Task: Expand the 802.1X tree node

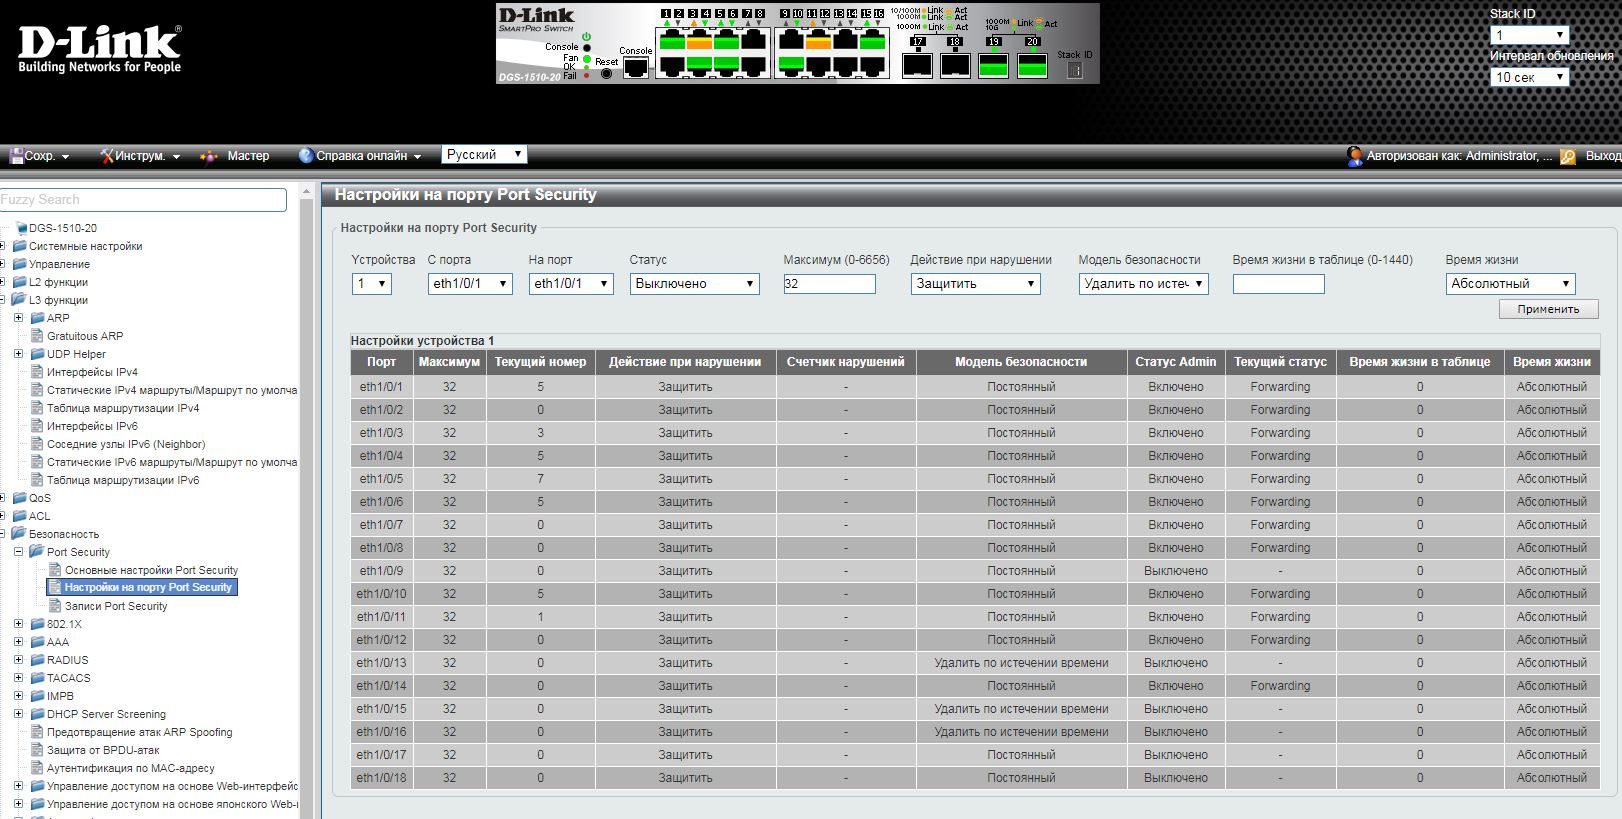Action: [x=18, y=624]
